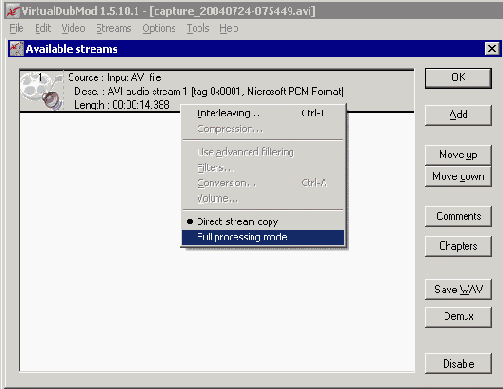The width and height of the screenshot is (503, 389).
Task: Click the Save WAV button
Action: pos(458,289)
